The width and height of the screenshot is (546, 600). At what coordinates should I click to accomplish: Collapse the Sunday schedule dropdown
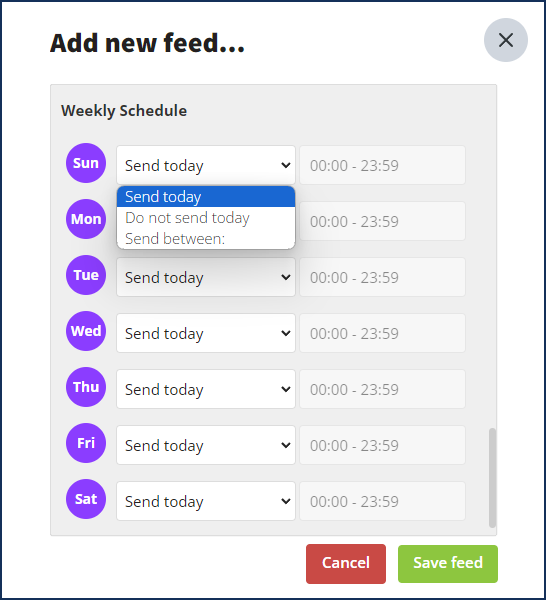[x=206, y=165]
